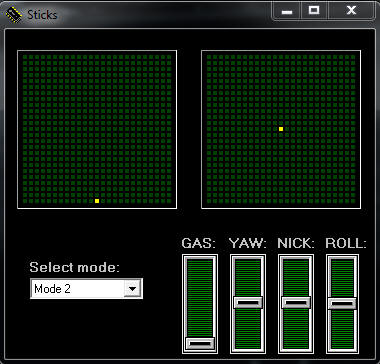This screenshot has height=364, width=380.
Task: Open the Select mode dropdown arrow
Action: (132, 289)
